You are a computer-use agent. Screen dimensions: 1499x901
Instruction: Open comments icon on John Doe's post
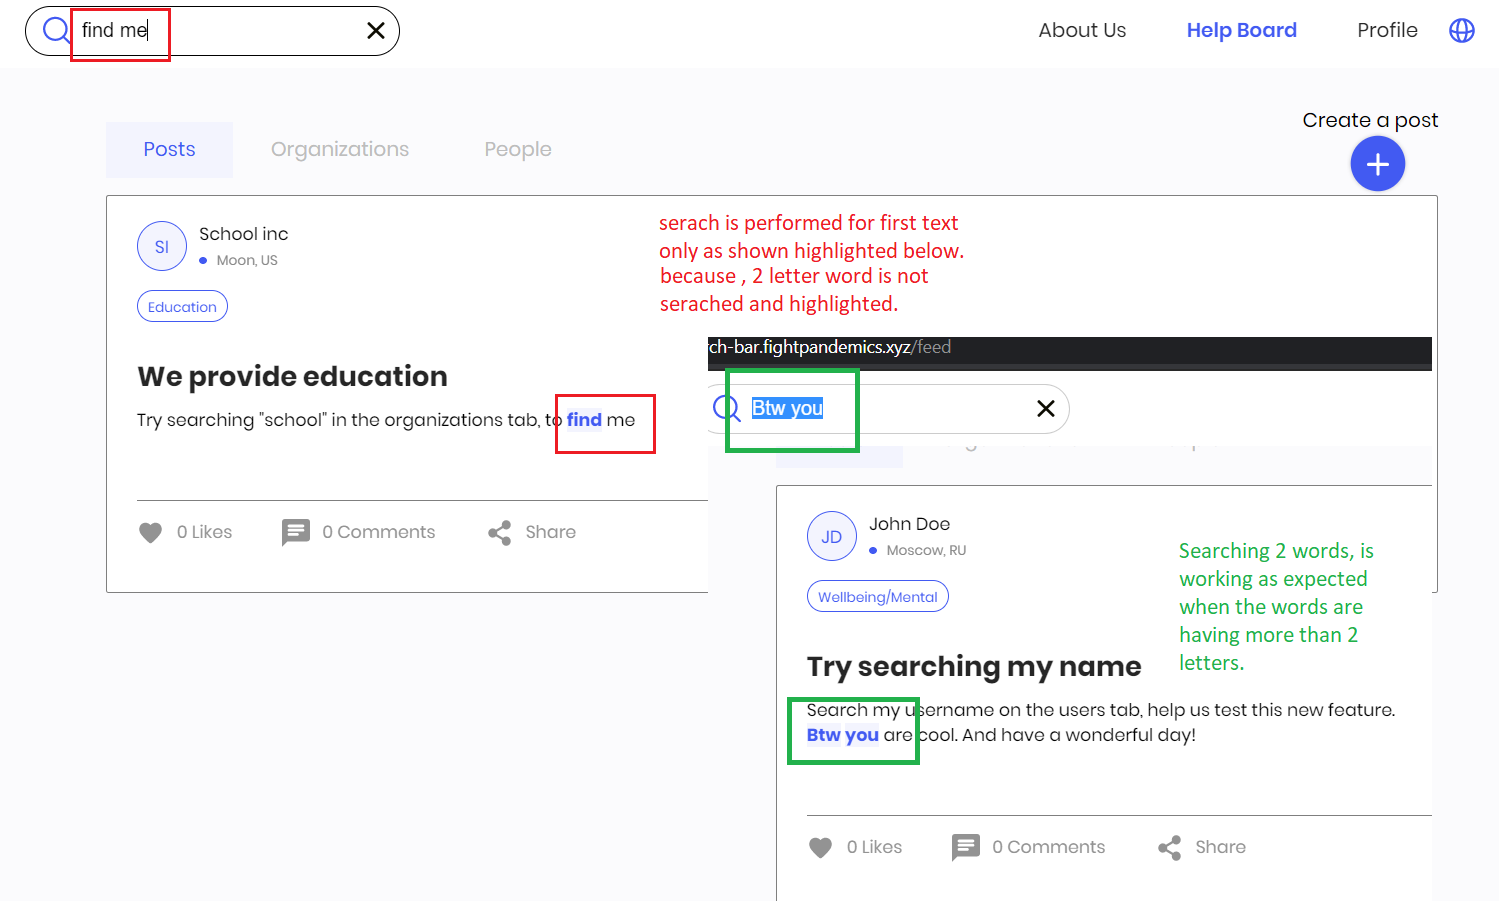coord(966,847)
